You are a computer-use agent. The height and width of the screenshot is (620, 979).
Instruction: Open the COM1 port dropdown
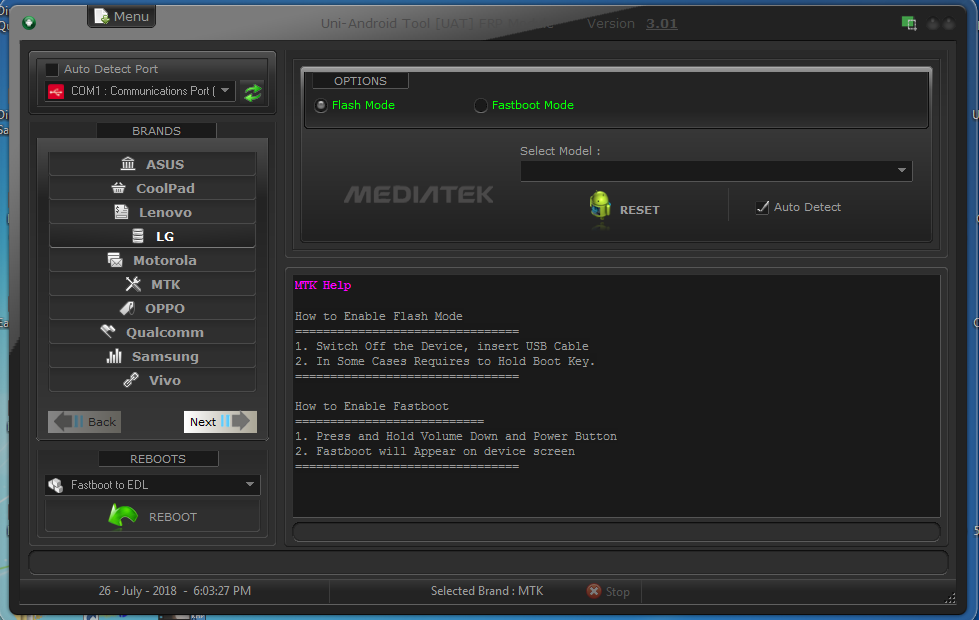click(x=224, y=90)
